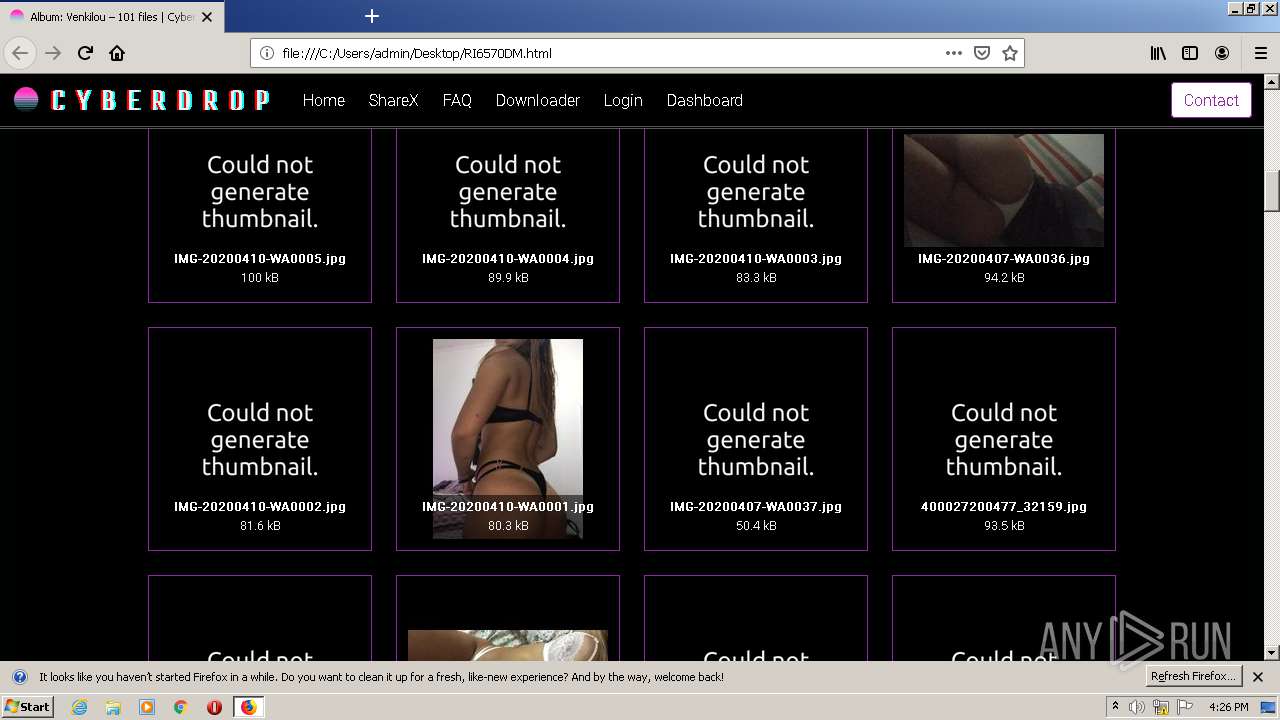Open media player taskbar icon

147,707
